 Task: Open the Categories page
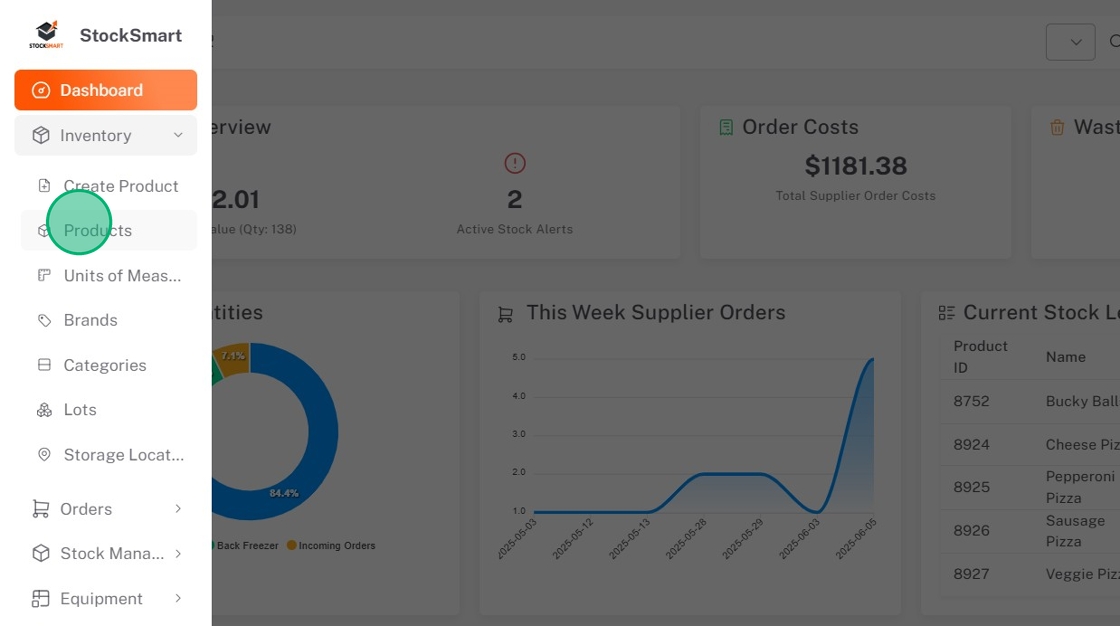coord(109,365)
